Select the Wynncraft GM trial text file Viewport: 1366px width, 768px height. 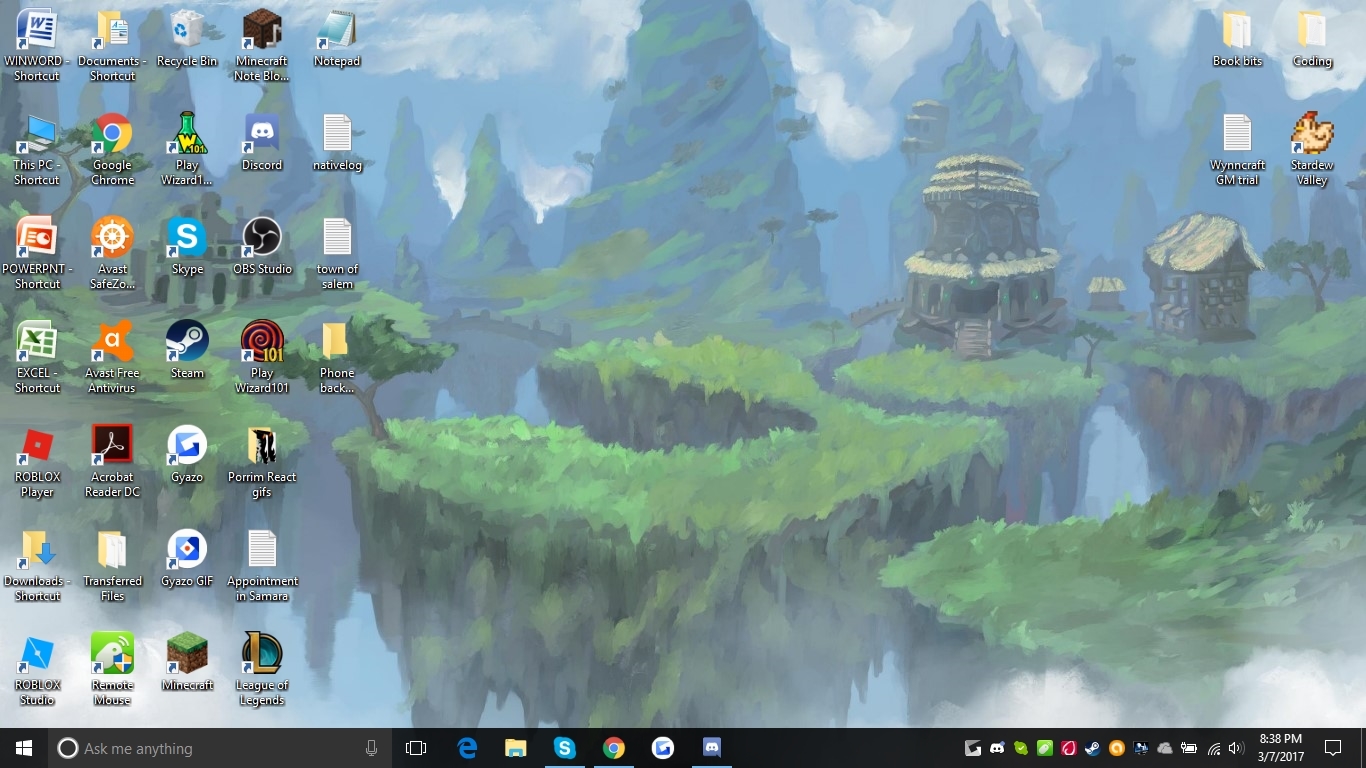(x=1237, y=133)
